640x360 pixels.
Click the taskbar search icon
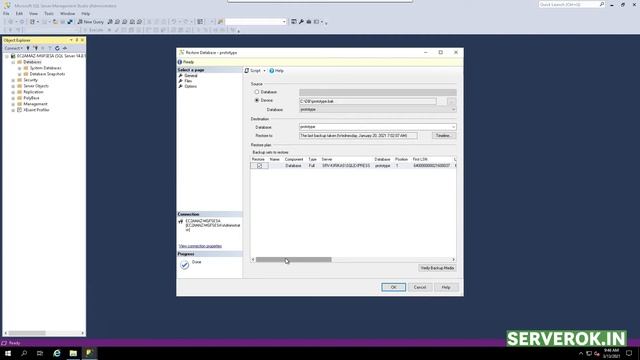pos(24,353)
